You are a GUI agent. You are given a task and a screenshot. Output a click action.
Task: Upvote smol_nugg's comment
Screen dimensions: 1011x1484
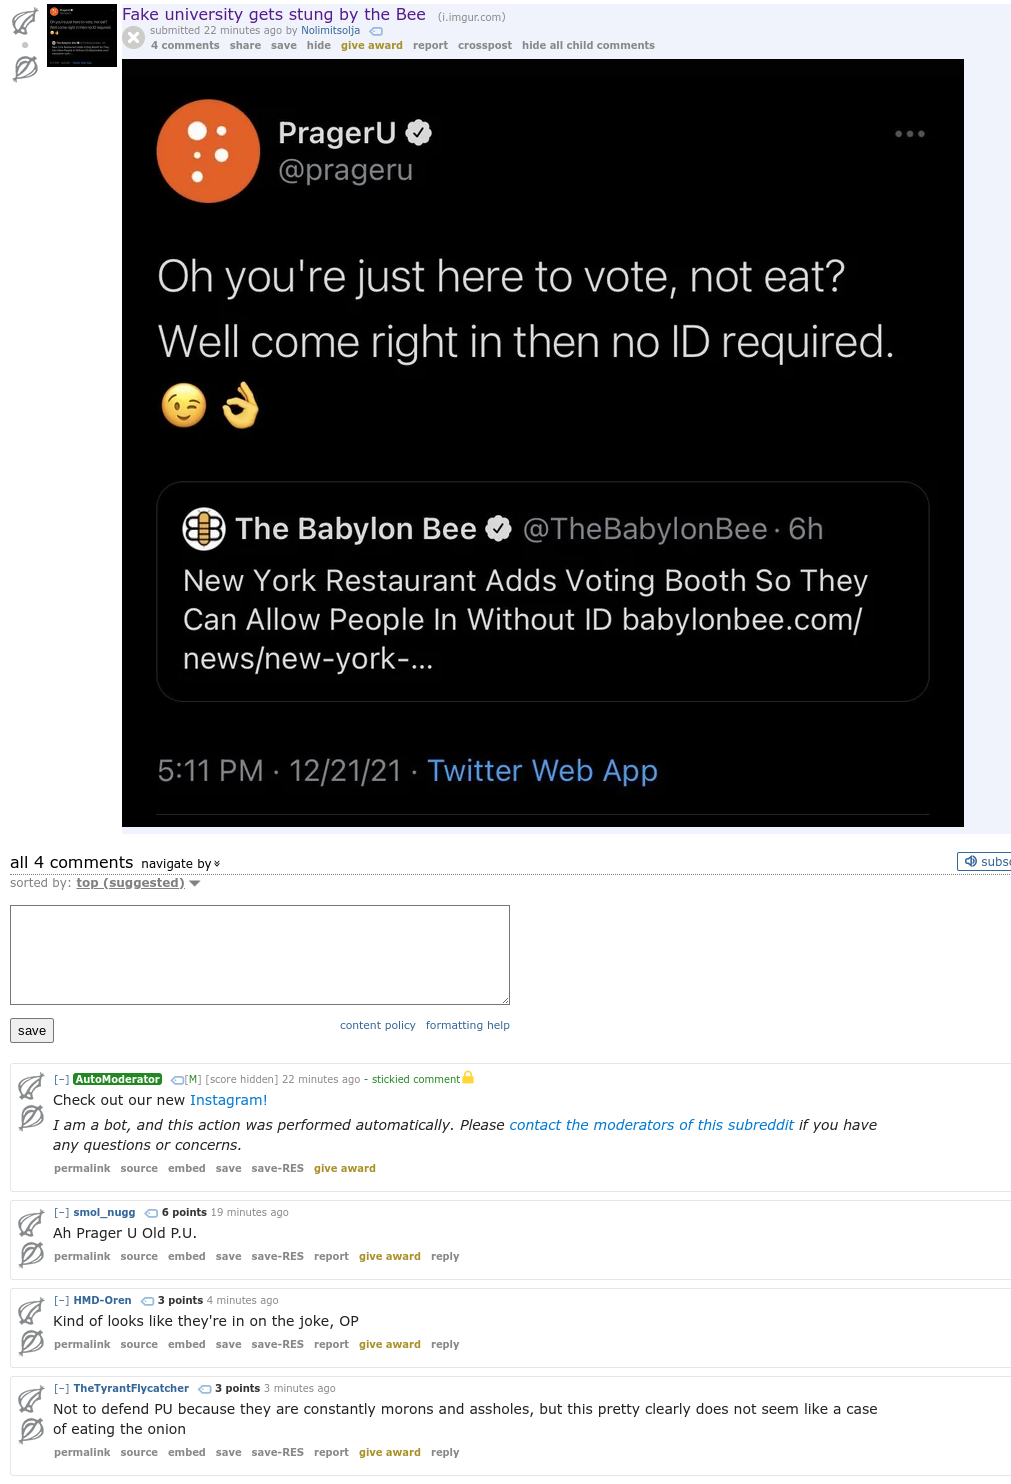pos(31,1223)
